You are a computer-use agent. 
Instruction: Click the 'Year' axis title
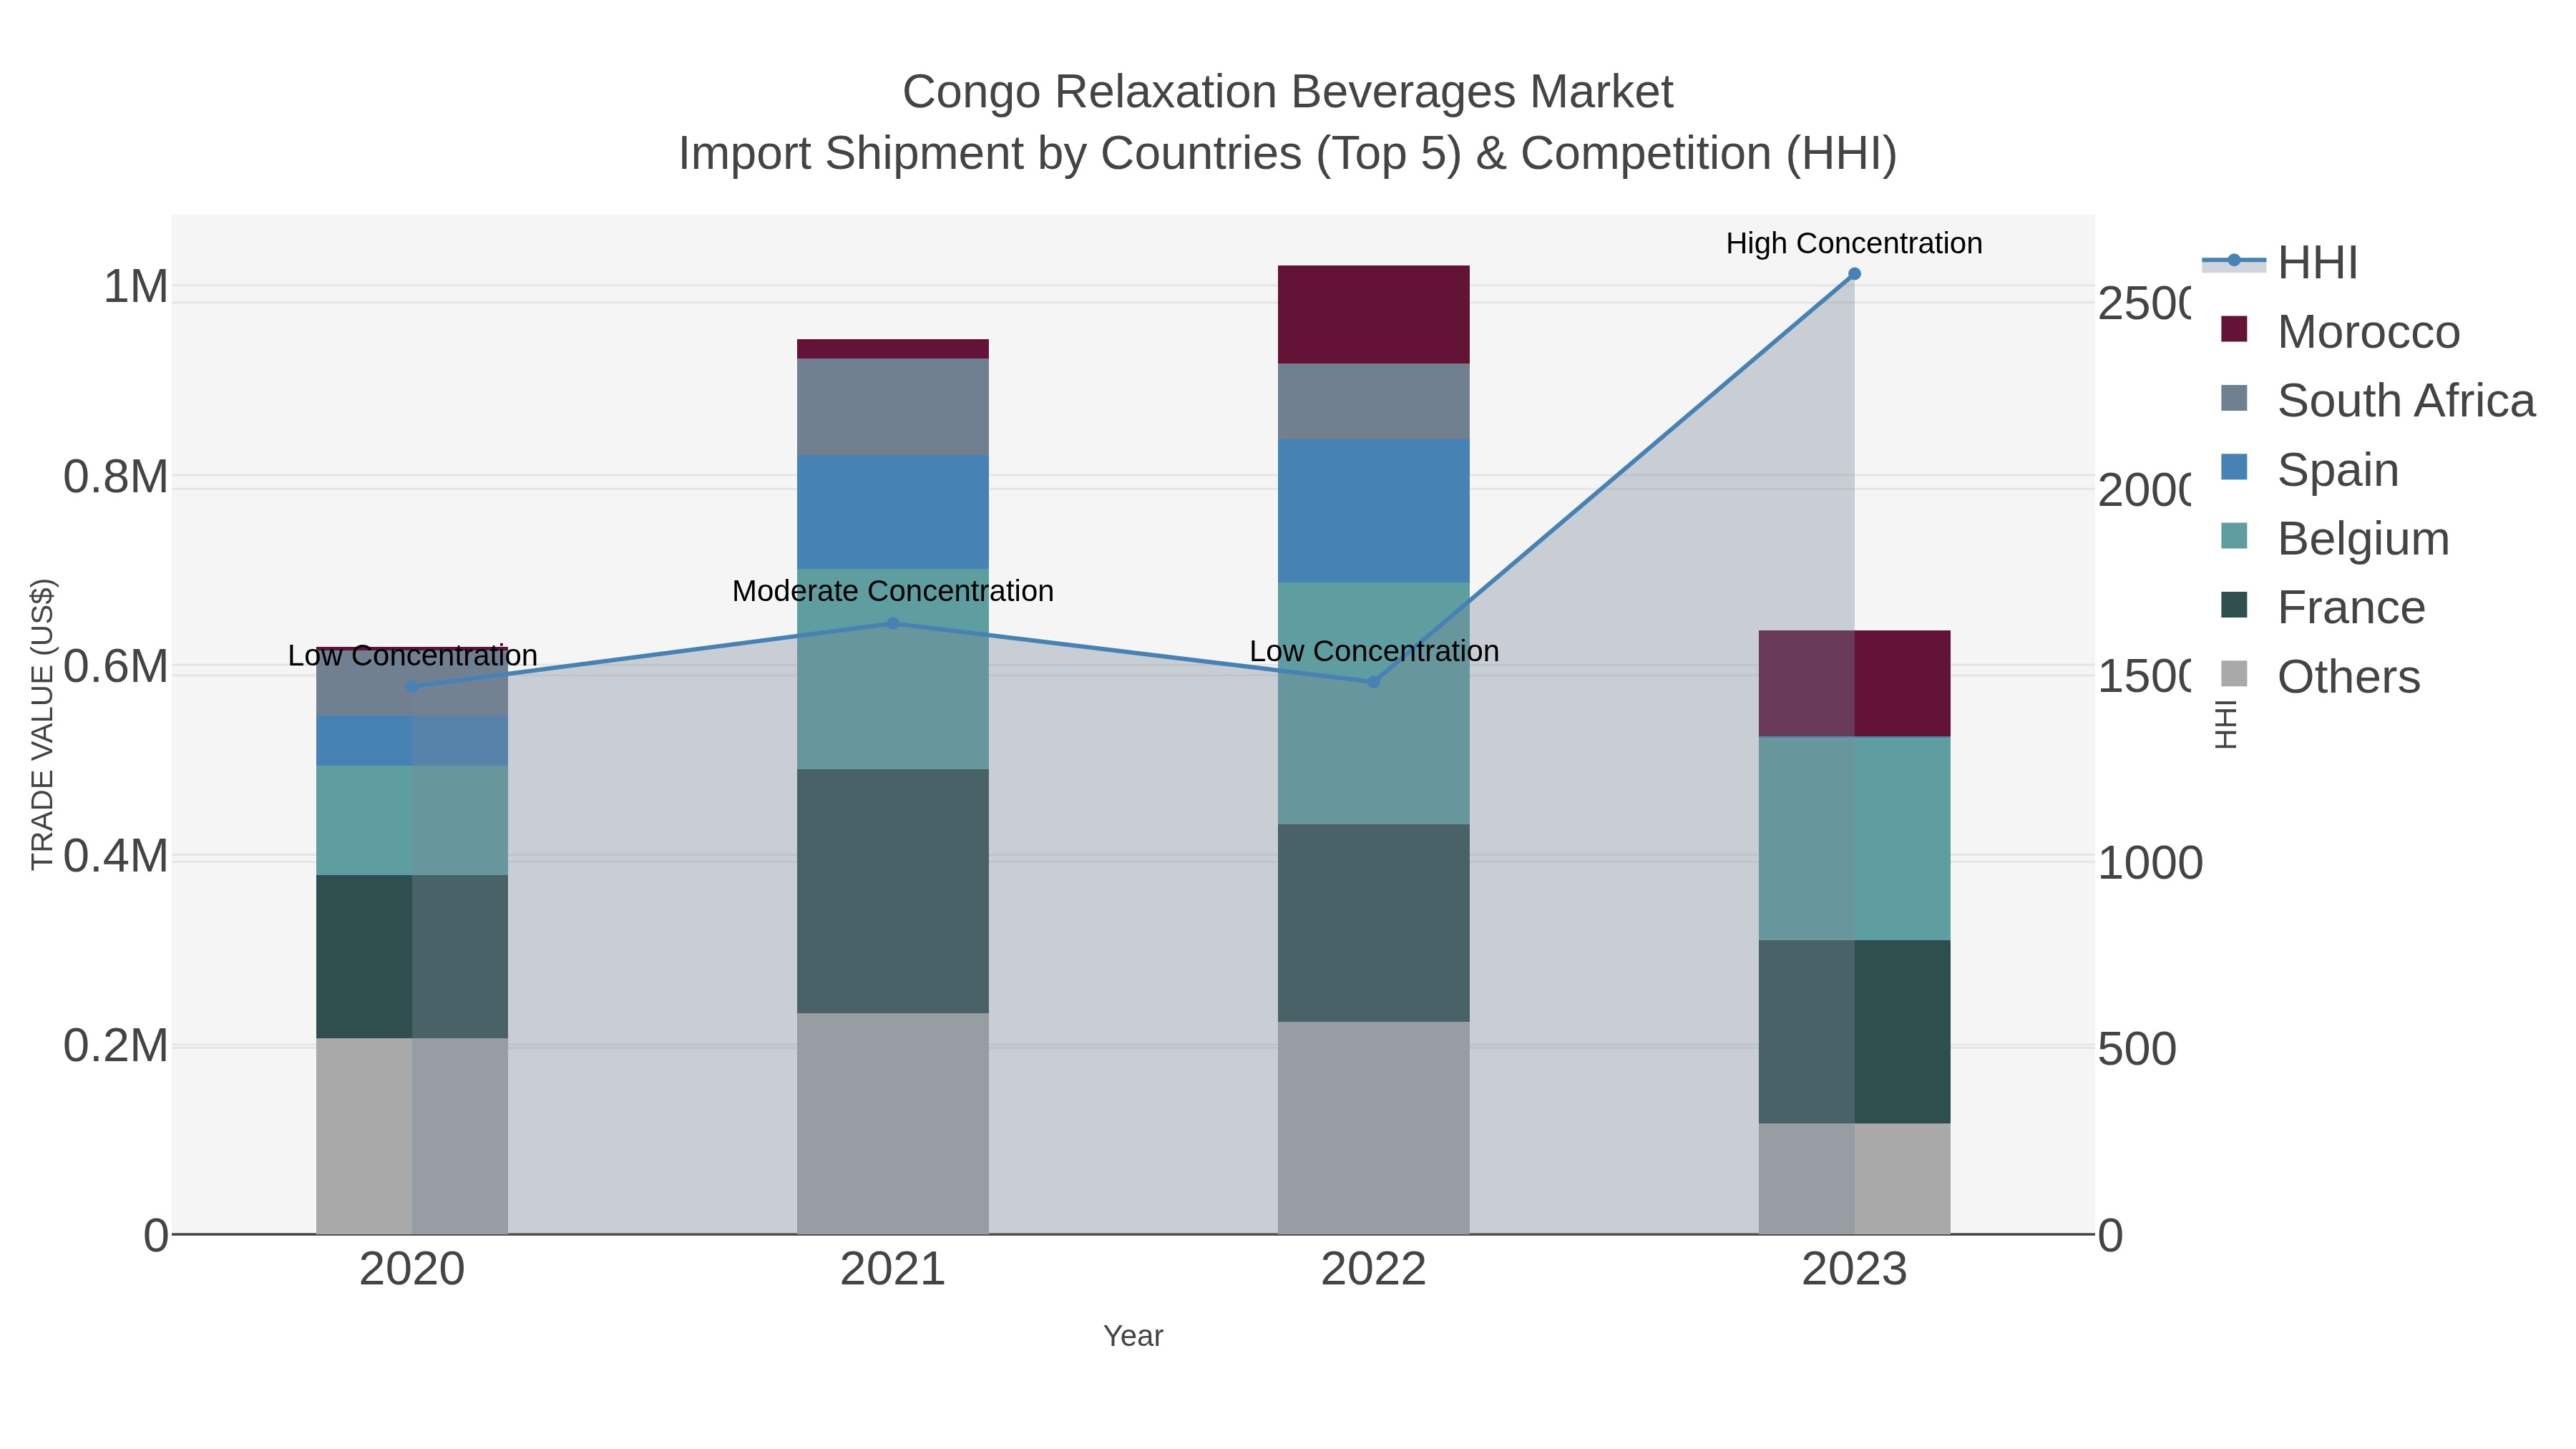1133,1336
